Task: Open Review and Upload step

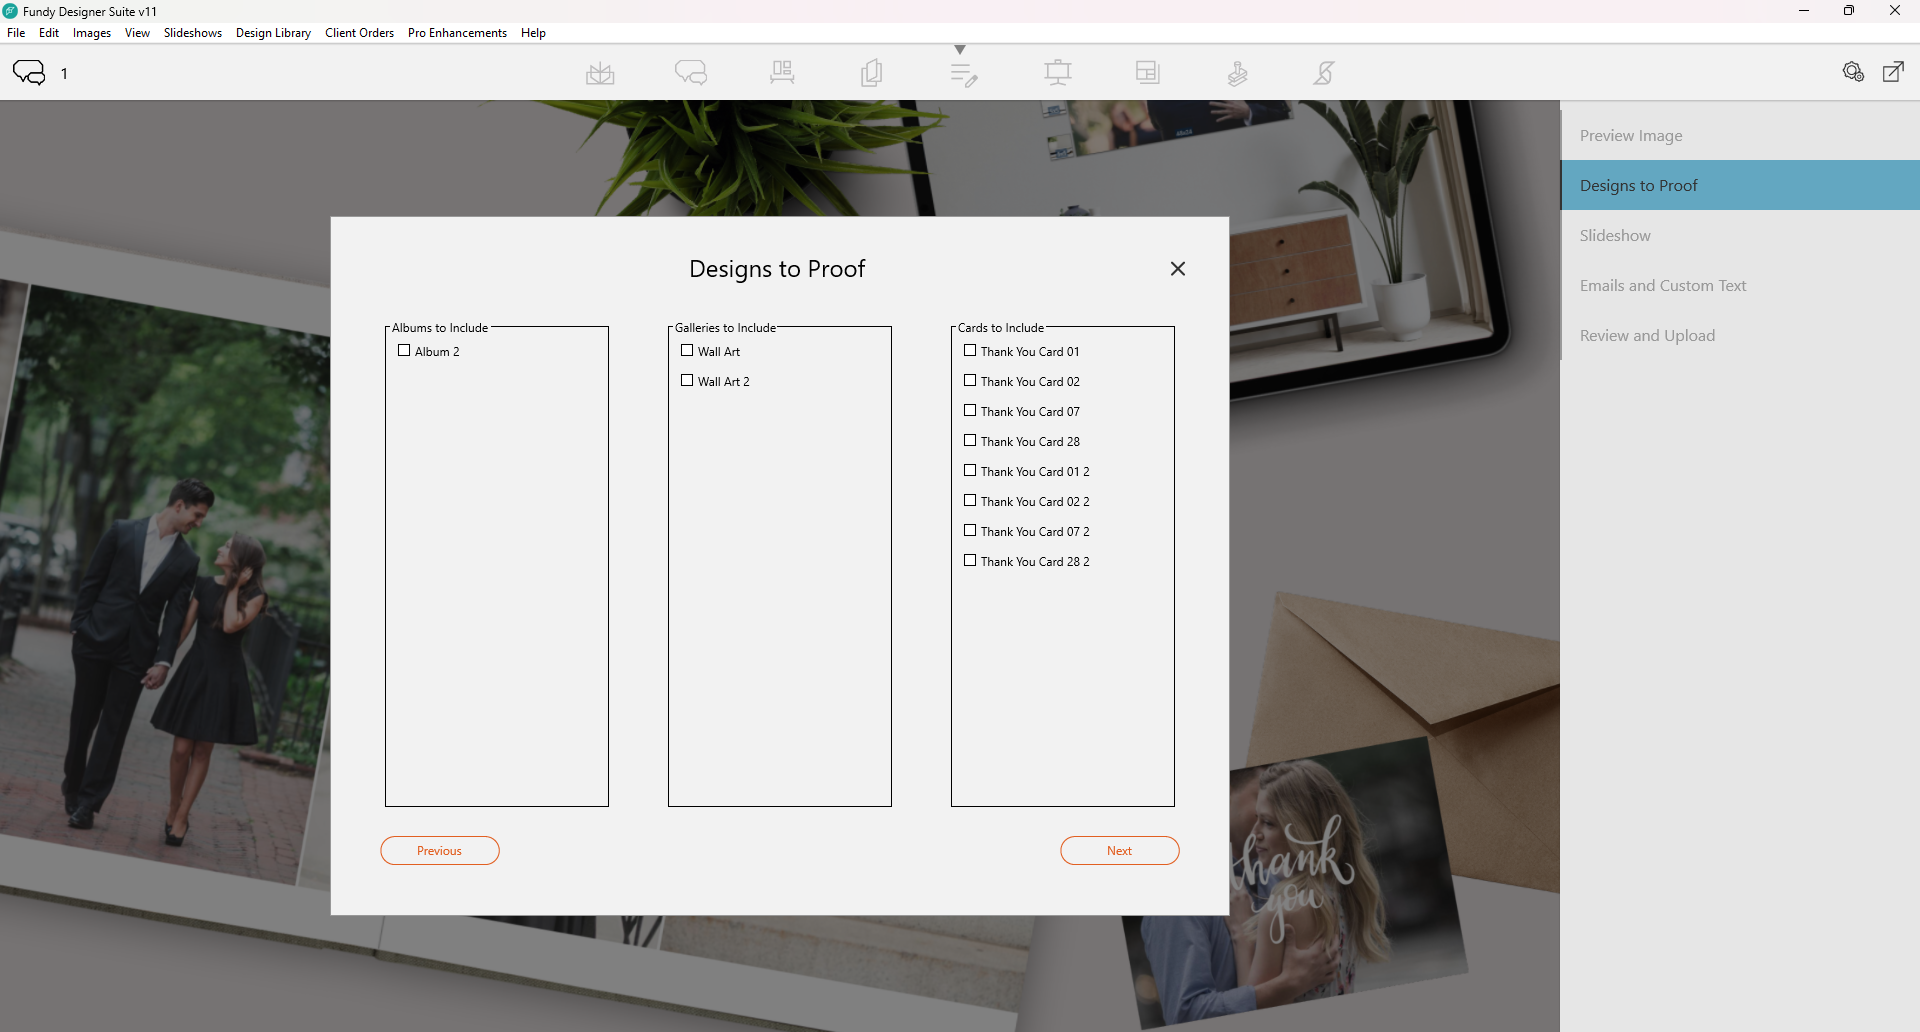Action: [x=1740, y=335]
